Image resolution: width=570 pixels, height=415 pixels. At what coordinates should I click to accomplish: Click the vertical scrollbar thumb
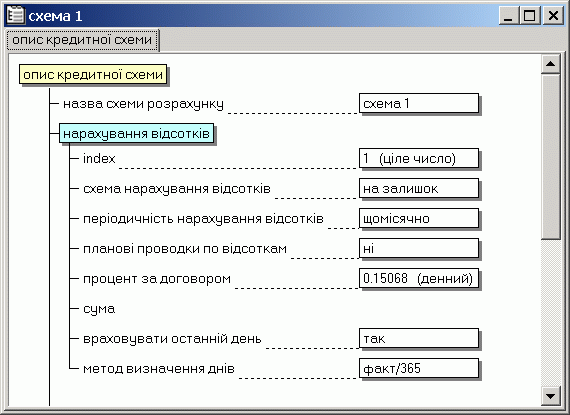[550, 156]
